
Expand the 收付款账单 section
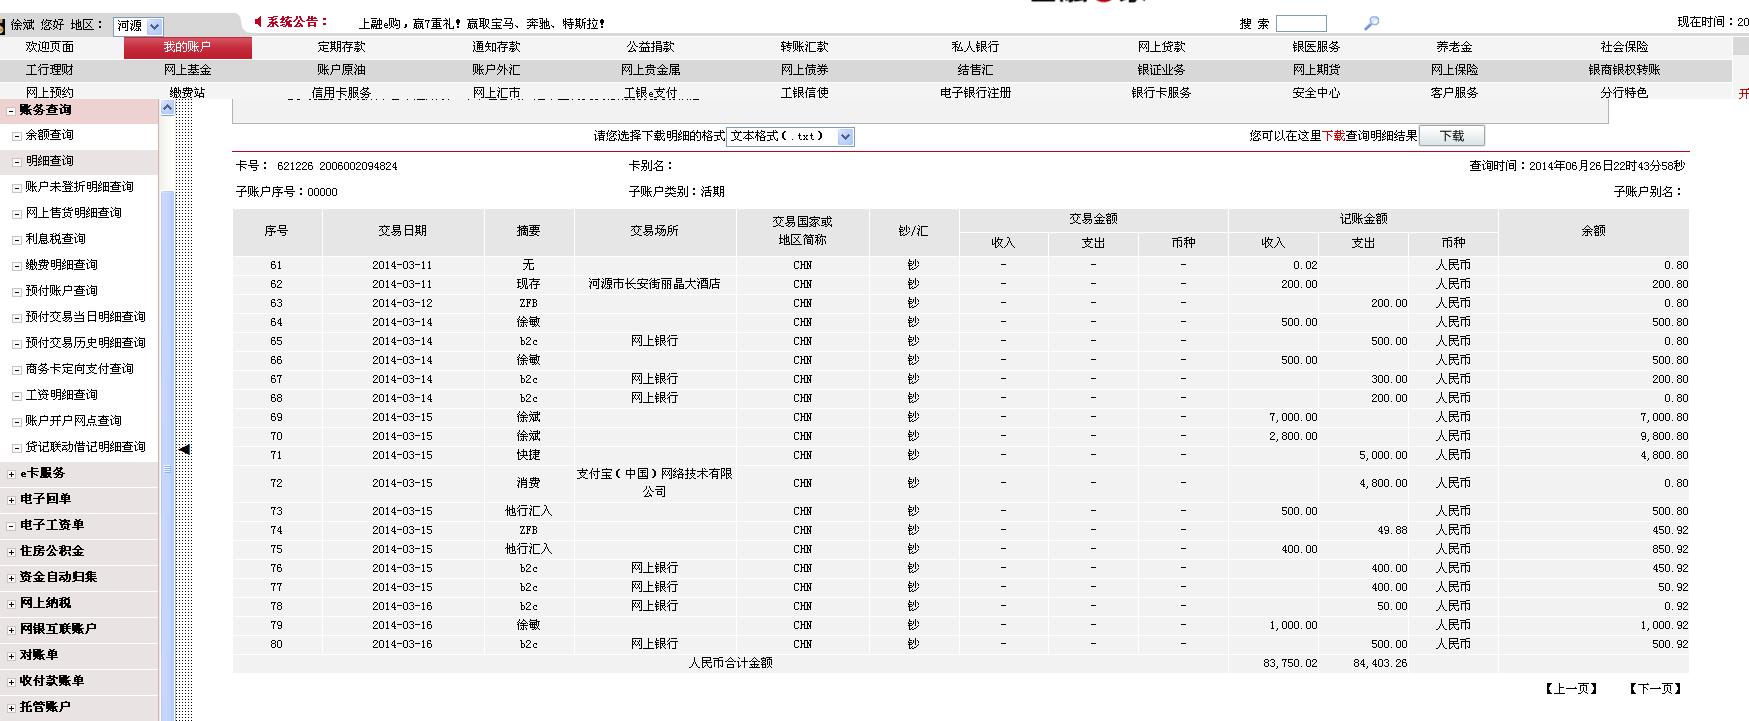[x=11, y=682]
